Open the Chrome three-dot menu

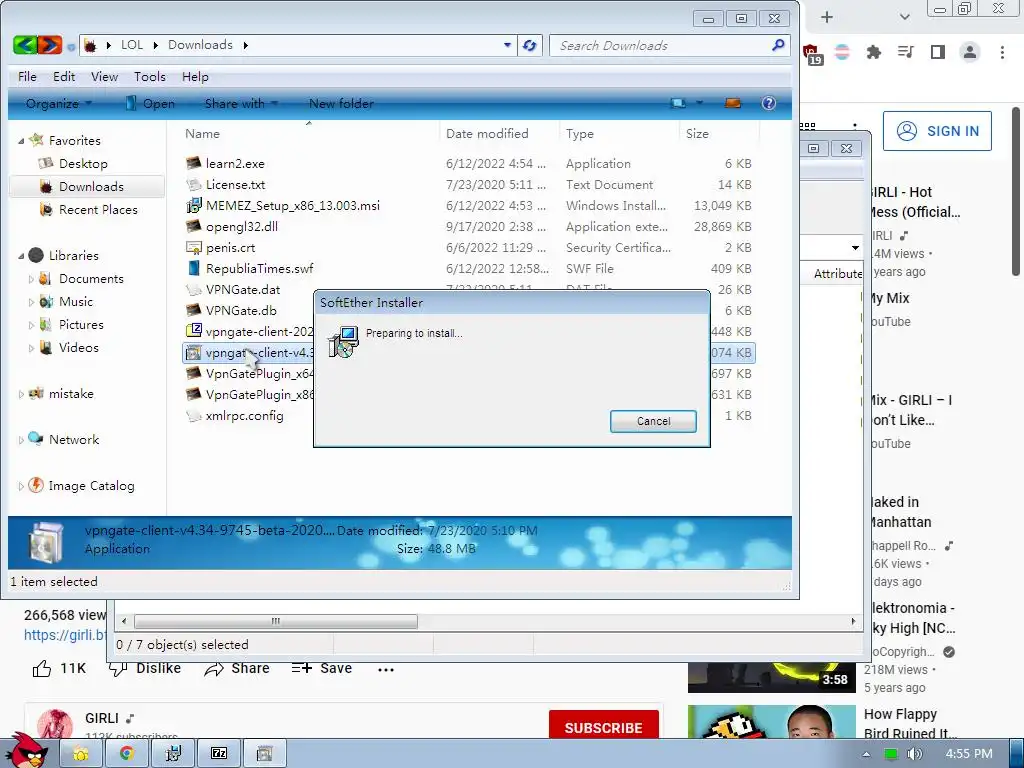pos(1002,52)
